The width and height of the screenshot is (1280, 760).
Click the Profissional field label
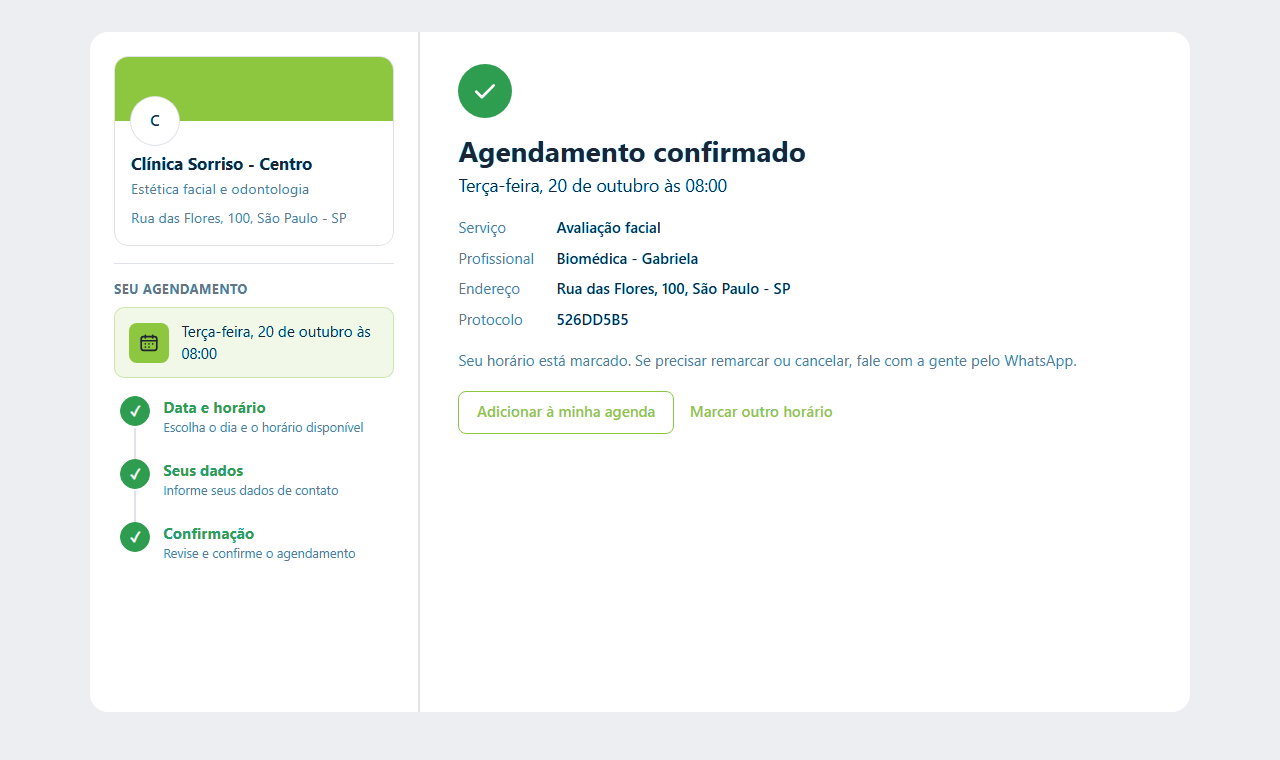tap(496, 259)
